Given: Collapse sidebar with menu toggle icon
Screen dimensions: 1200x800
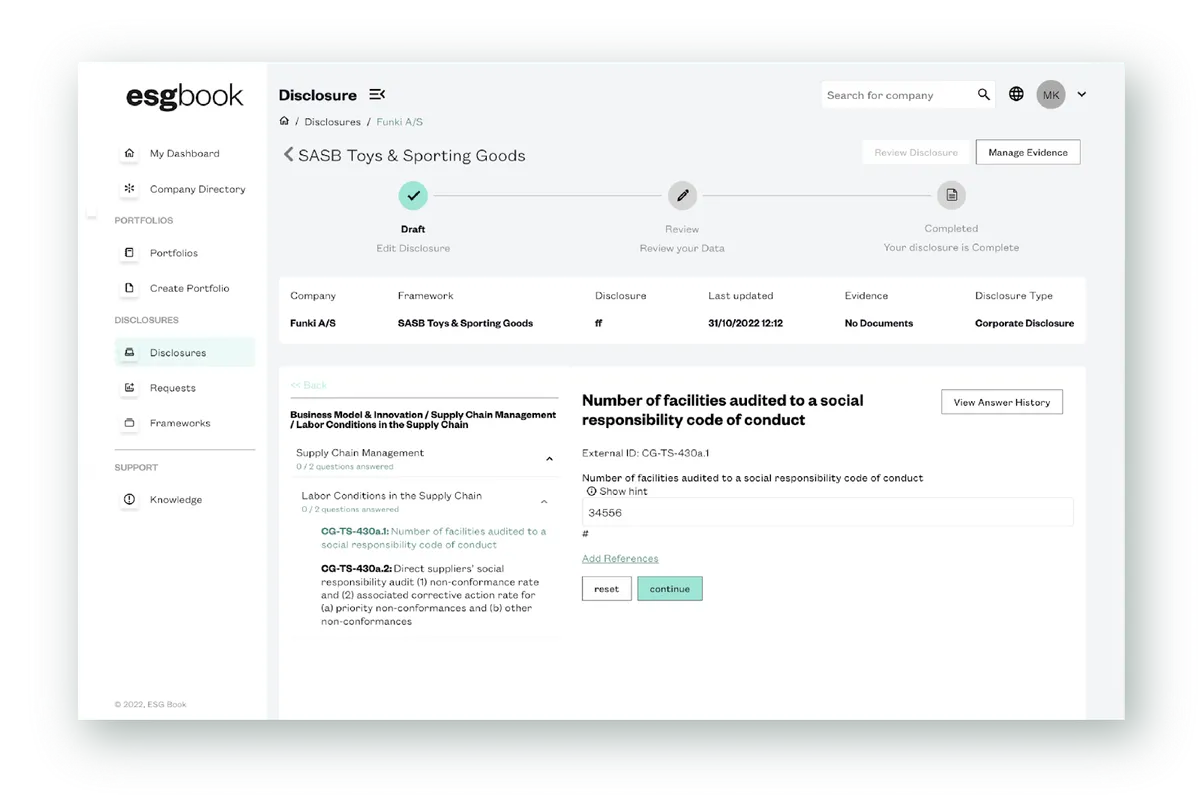Looking at the screenshot, I should [377, 94].
